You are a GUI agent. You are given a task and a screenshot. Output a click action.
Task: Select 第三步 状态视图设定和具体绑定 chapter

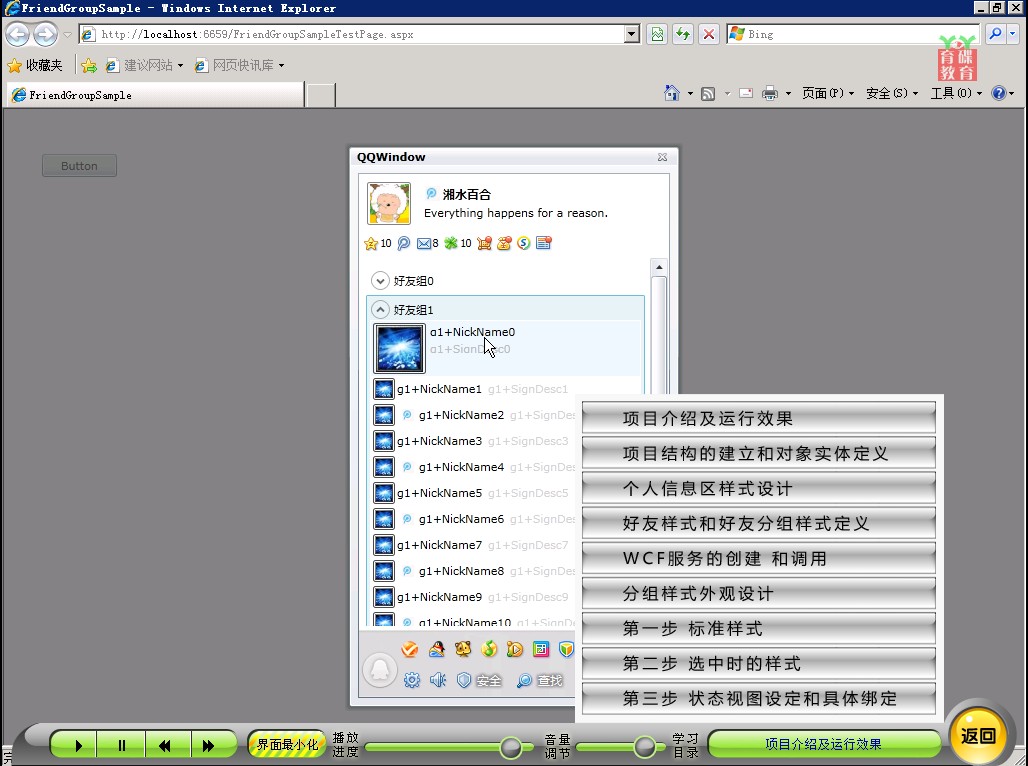click(759, 698)
